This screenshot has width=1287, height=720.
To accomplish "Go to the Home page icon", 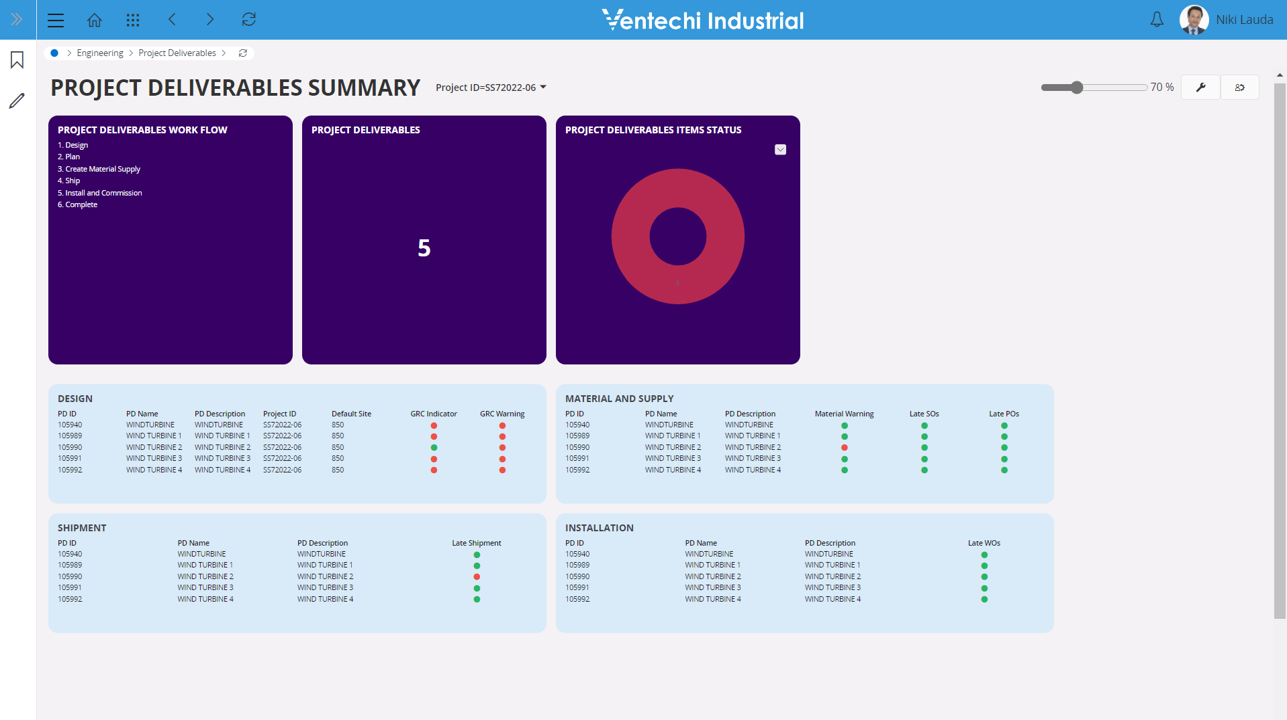I will [x=94, y=20].
